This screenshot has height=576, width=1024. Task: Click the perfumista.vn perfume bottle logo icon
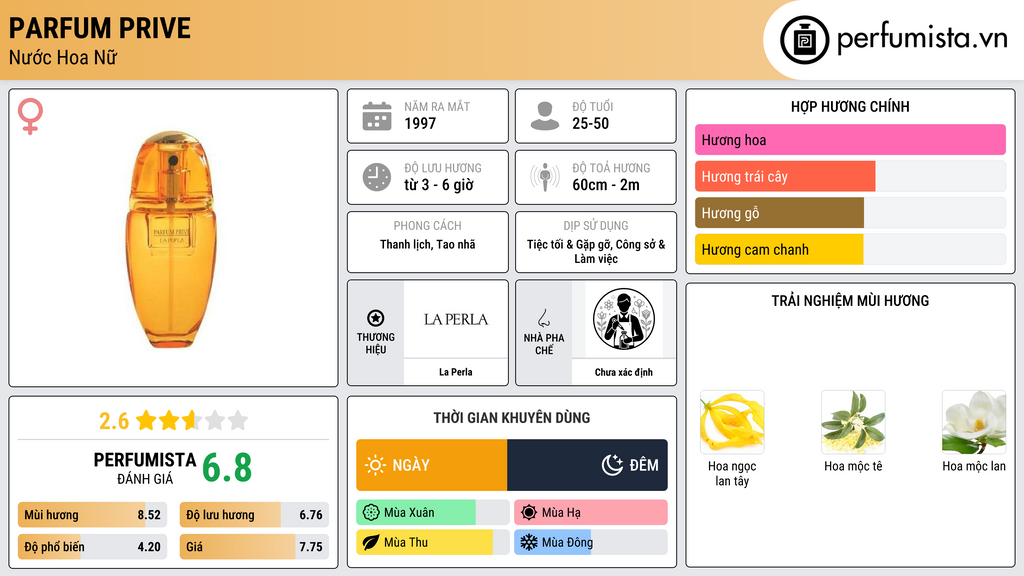pos(804,40)
